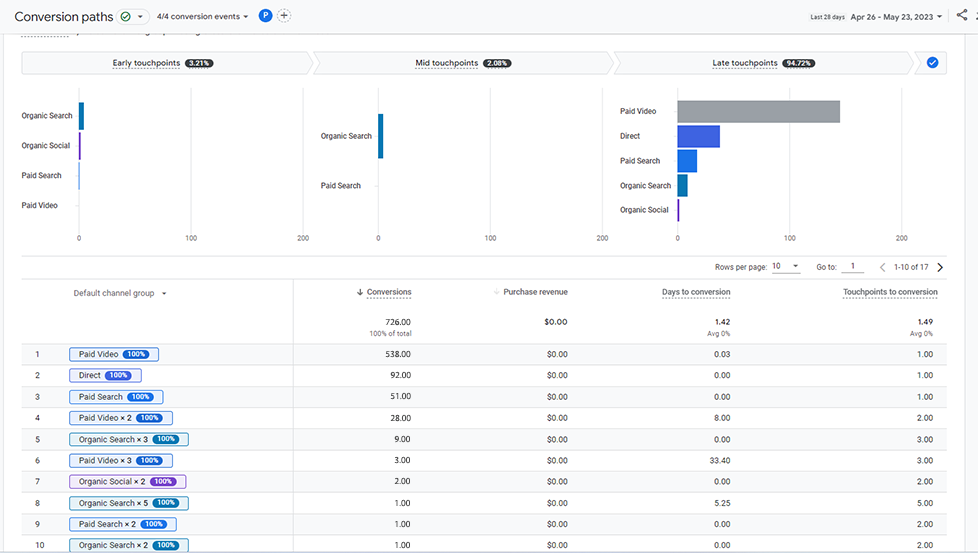Click the blue P segment avatar

click(265, 16)
